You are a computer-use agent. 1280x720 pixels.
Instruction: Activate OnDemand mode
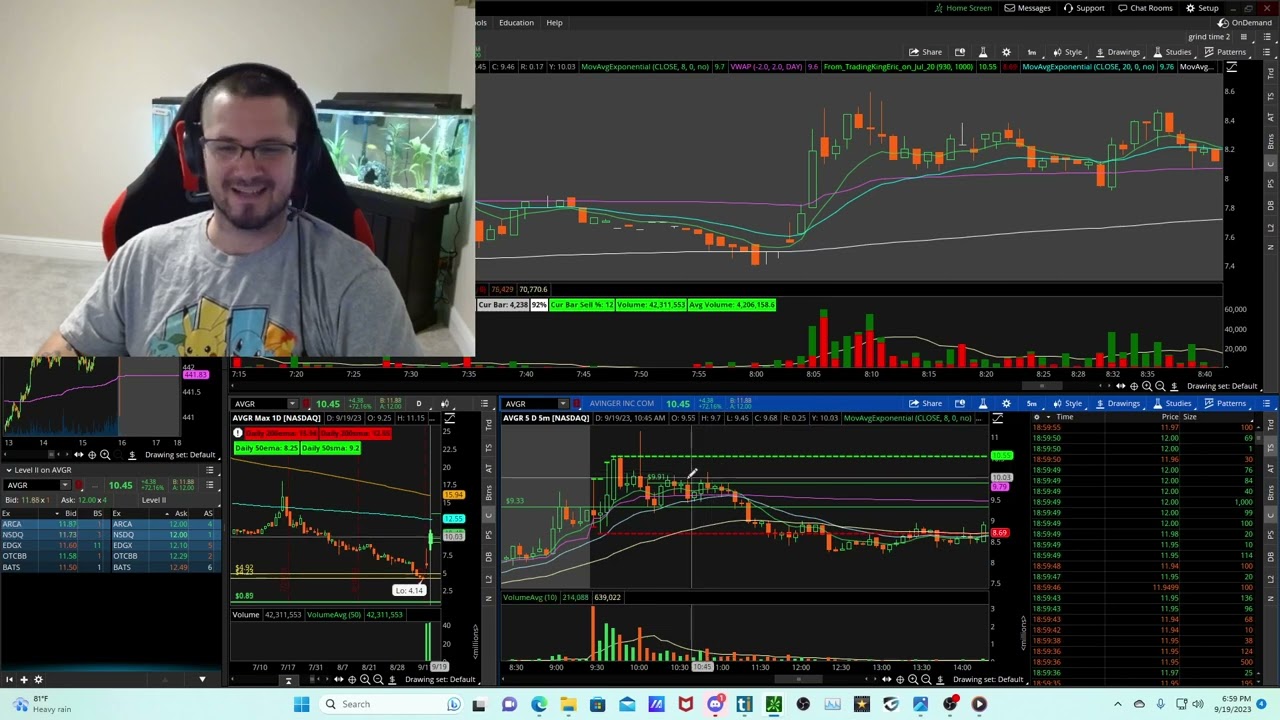(x=1245, y=22)
